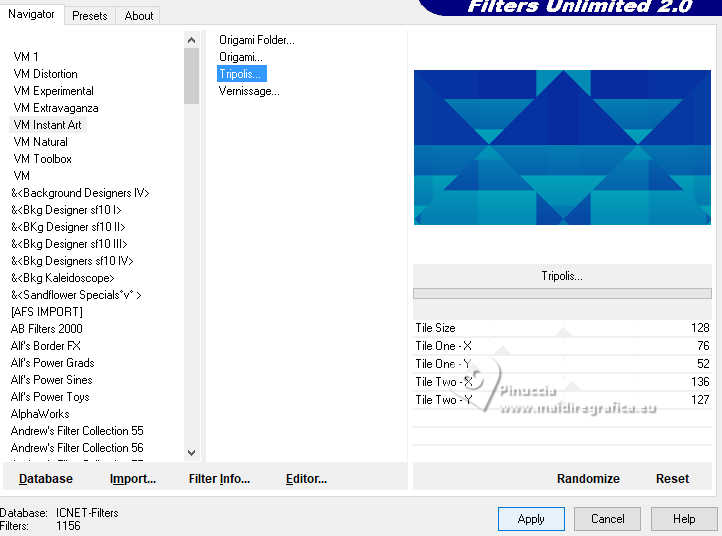Click the category list scrollbar thumb
The width and height of the screenshot is (722, 536).
tap(192, 76)
